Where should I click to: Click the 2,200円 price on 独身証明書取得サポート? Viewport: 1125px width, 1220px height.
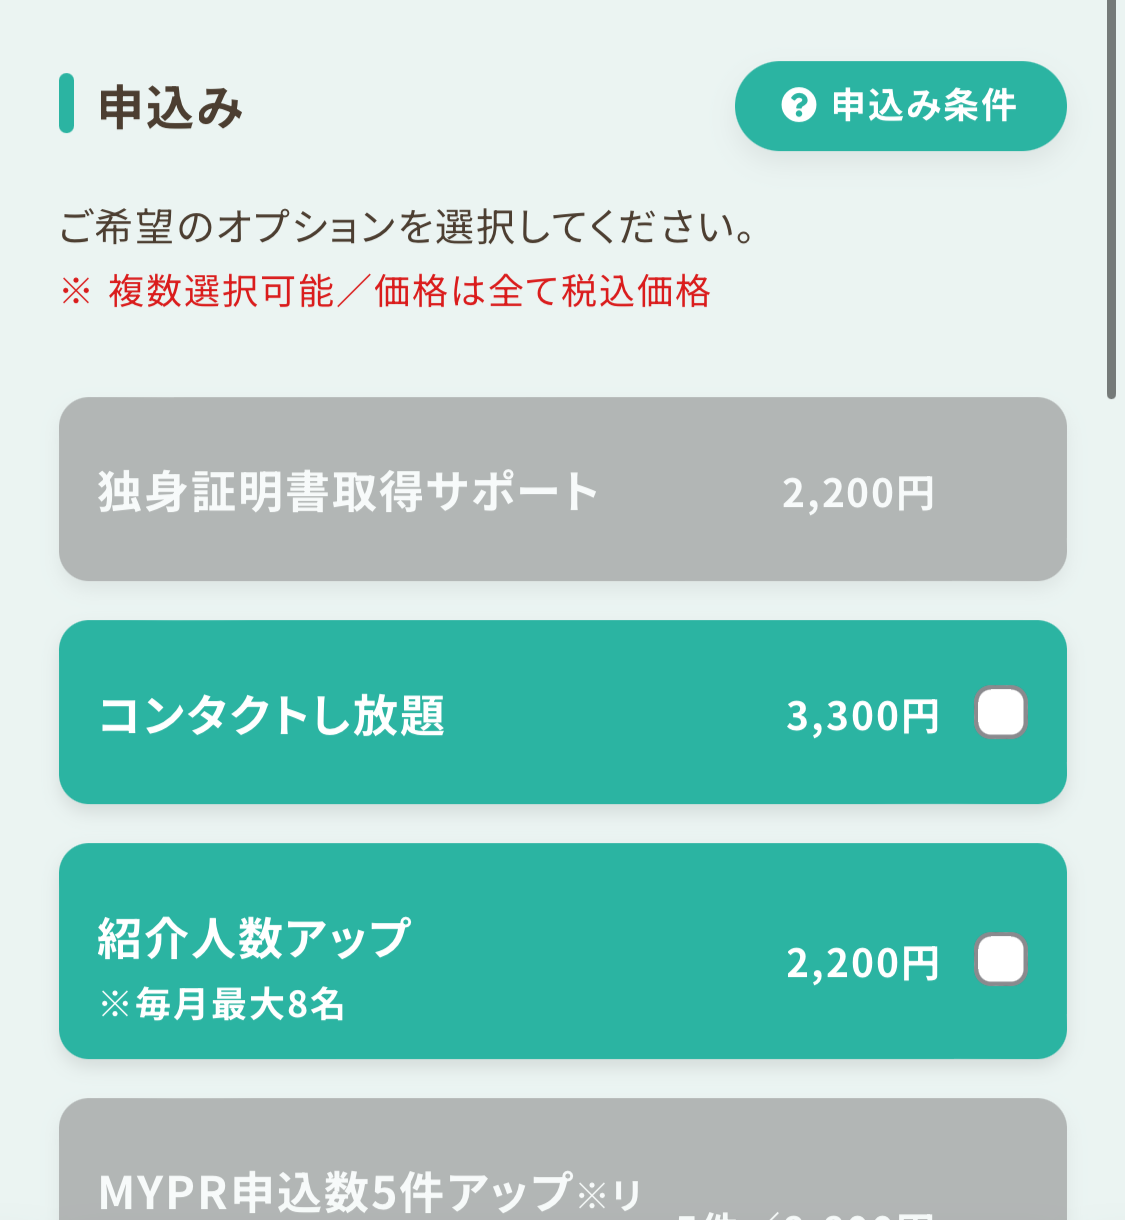coord(858,493)
